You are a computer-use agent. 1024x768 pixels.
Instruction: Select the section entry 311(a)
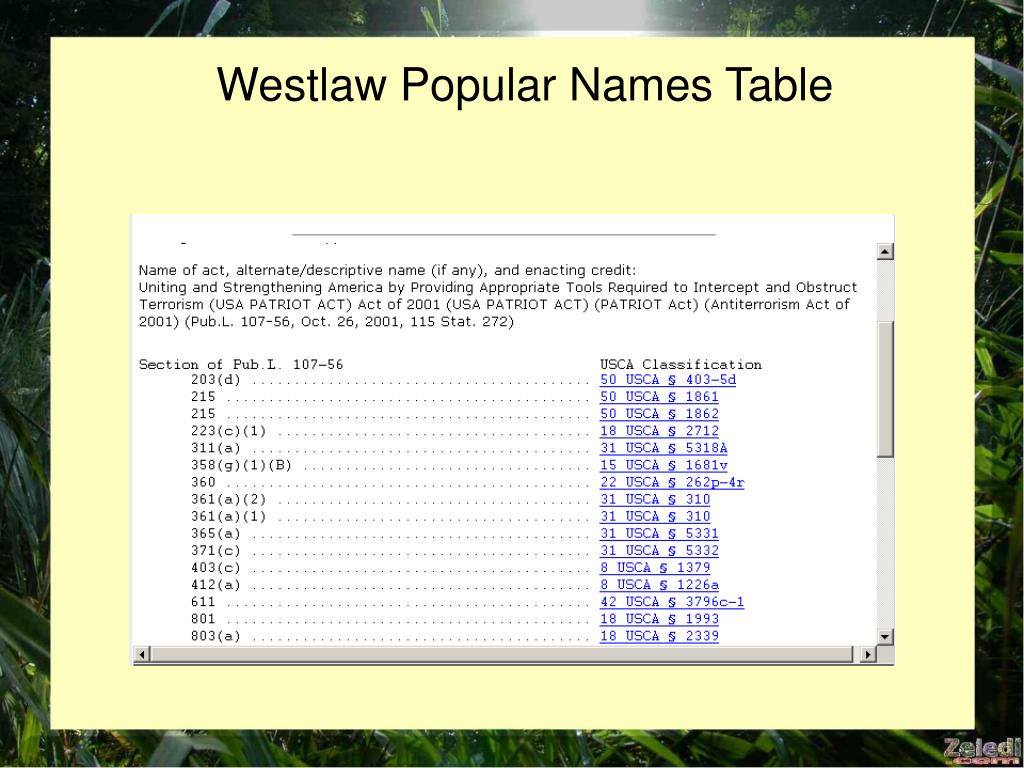point(216,448)
